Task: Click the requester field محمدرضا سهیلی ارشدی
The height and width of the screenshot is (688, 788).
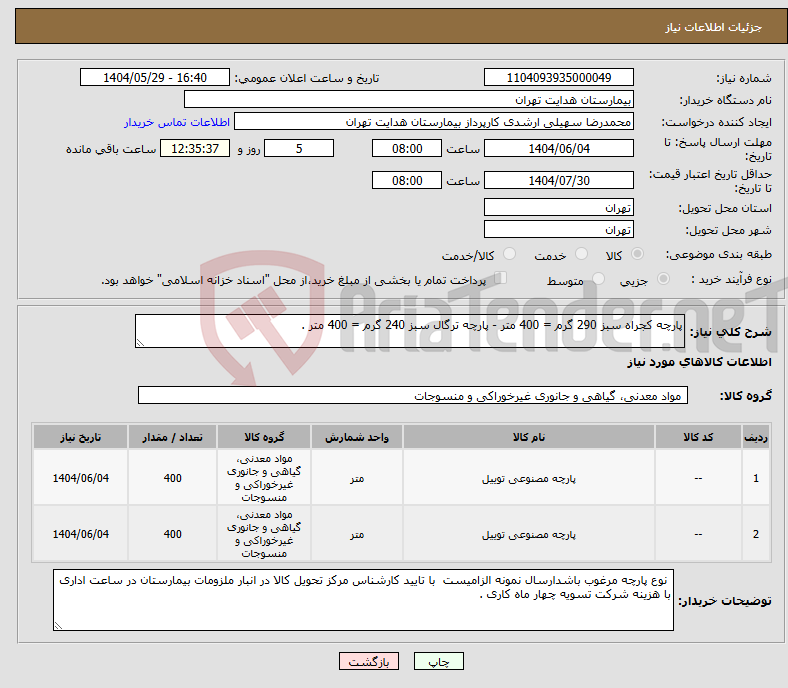Action: pos(434,122)
